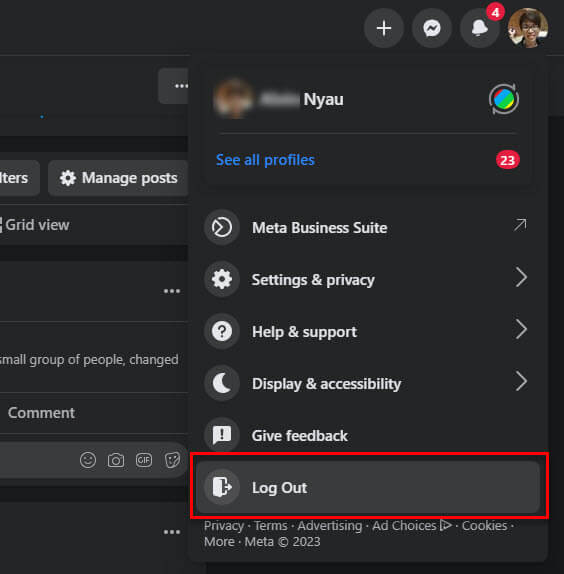Switch to Grid view

tap(35, 225)
